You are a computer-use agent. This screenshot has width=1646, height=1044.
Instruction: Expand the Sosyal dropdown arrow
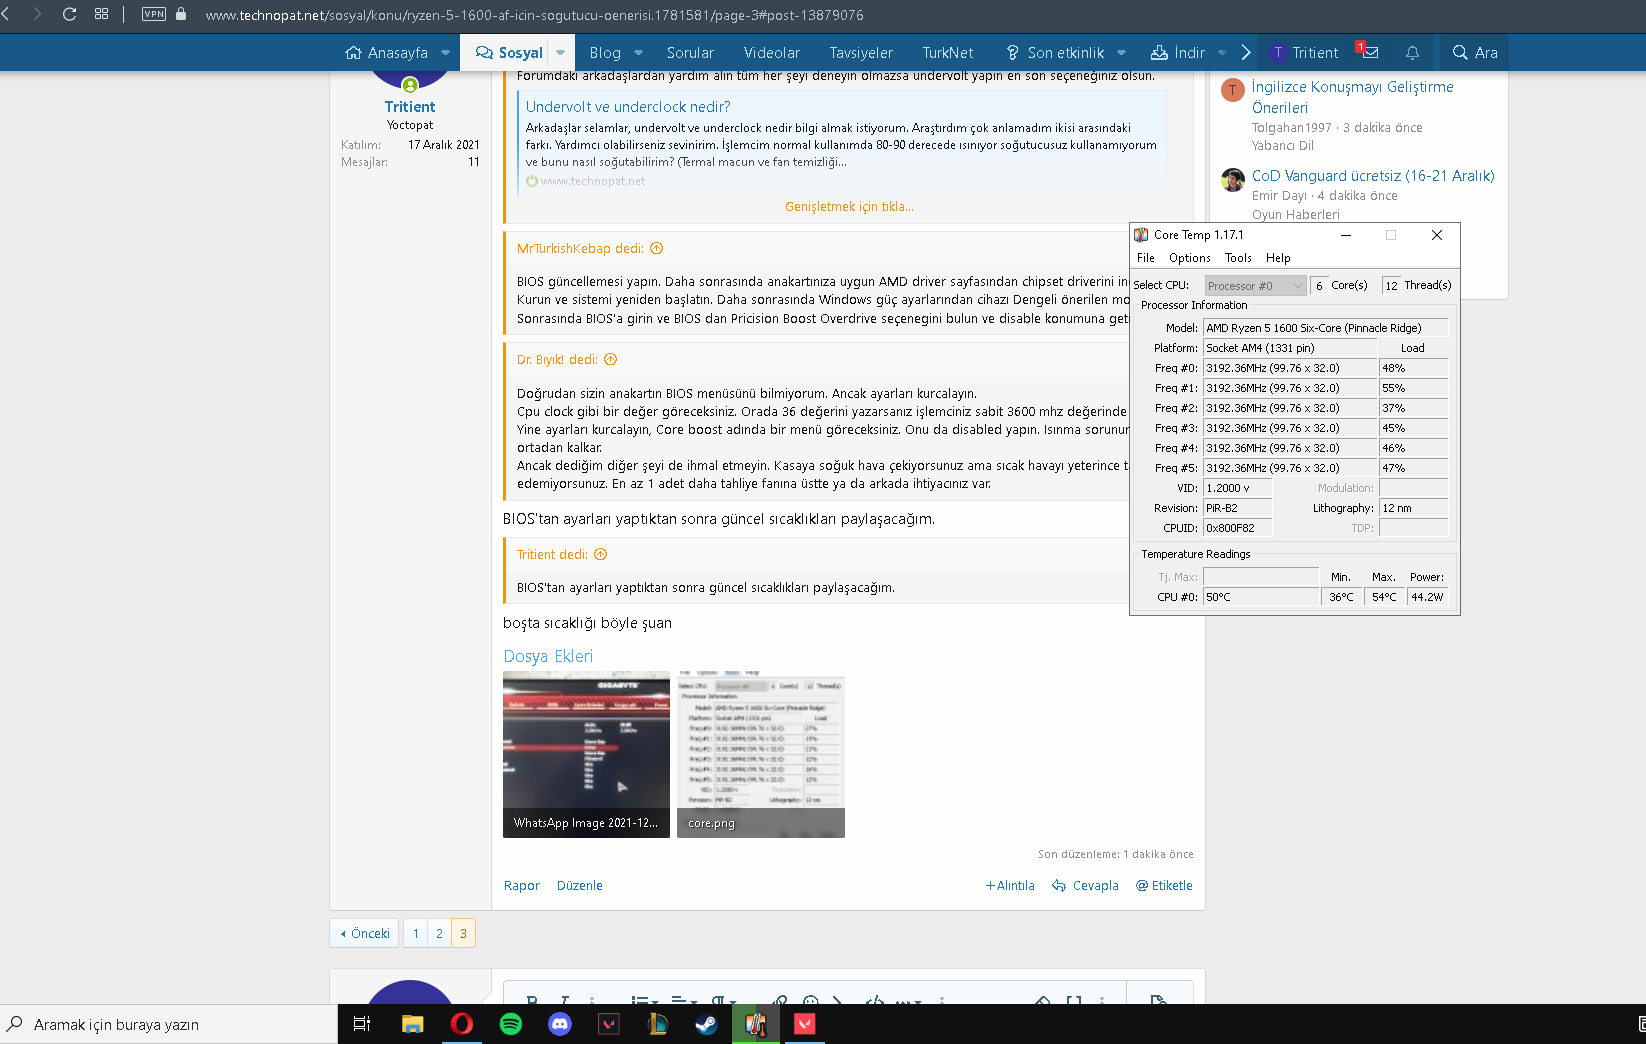560,53
